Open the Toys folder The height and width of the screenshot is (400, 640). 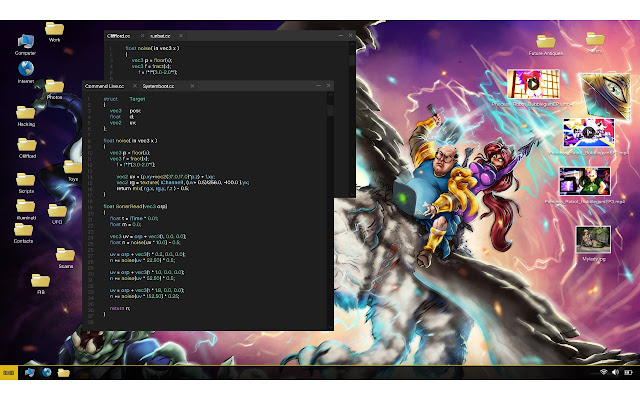tap(73, 168)
